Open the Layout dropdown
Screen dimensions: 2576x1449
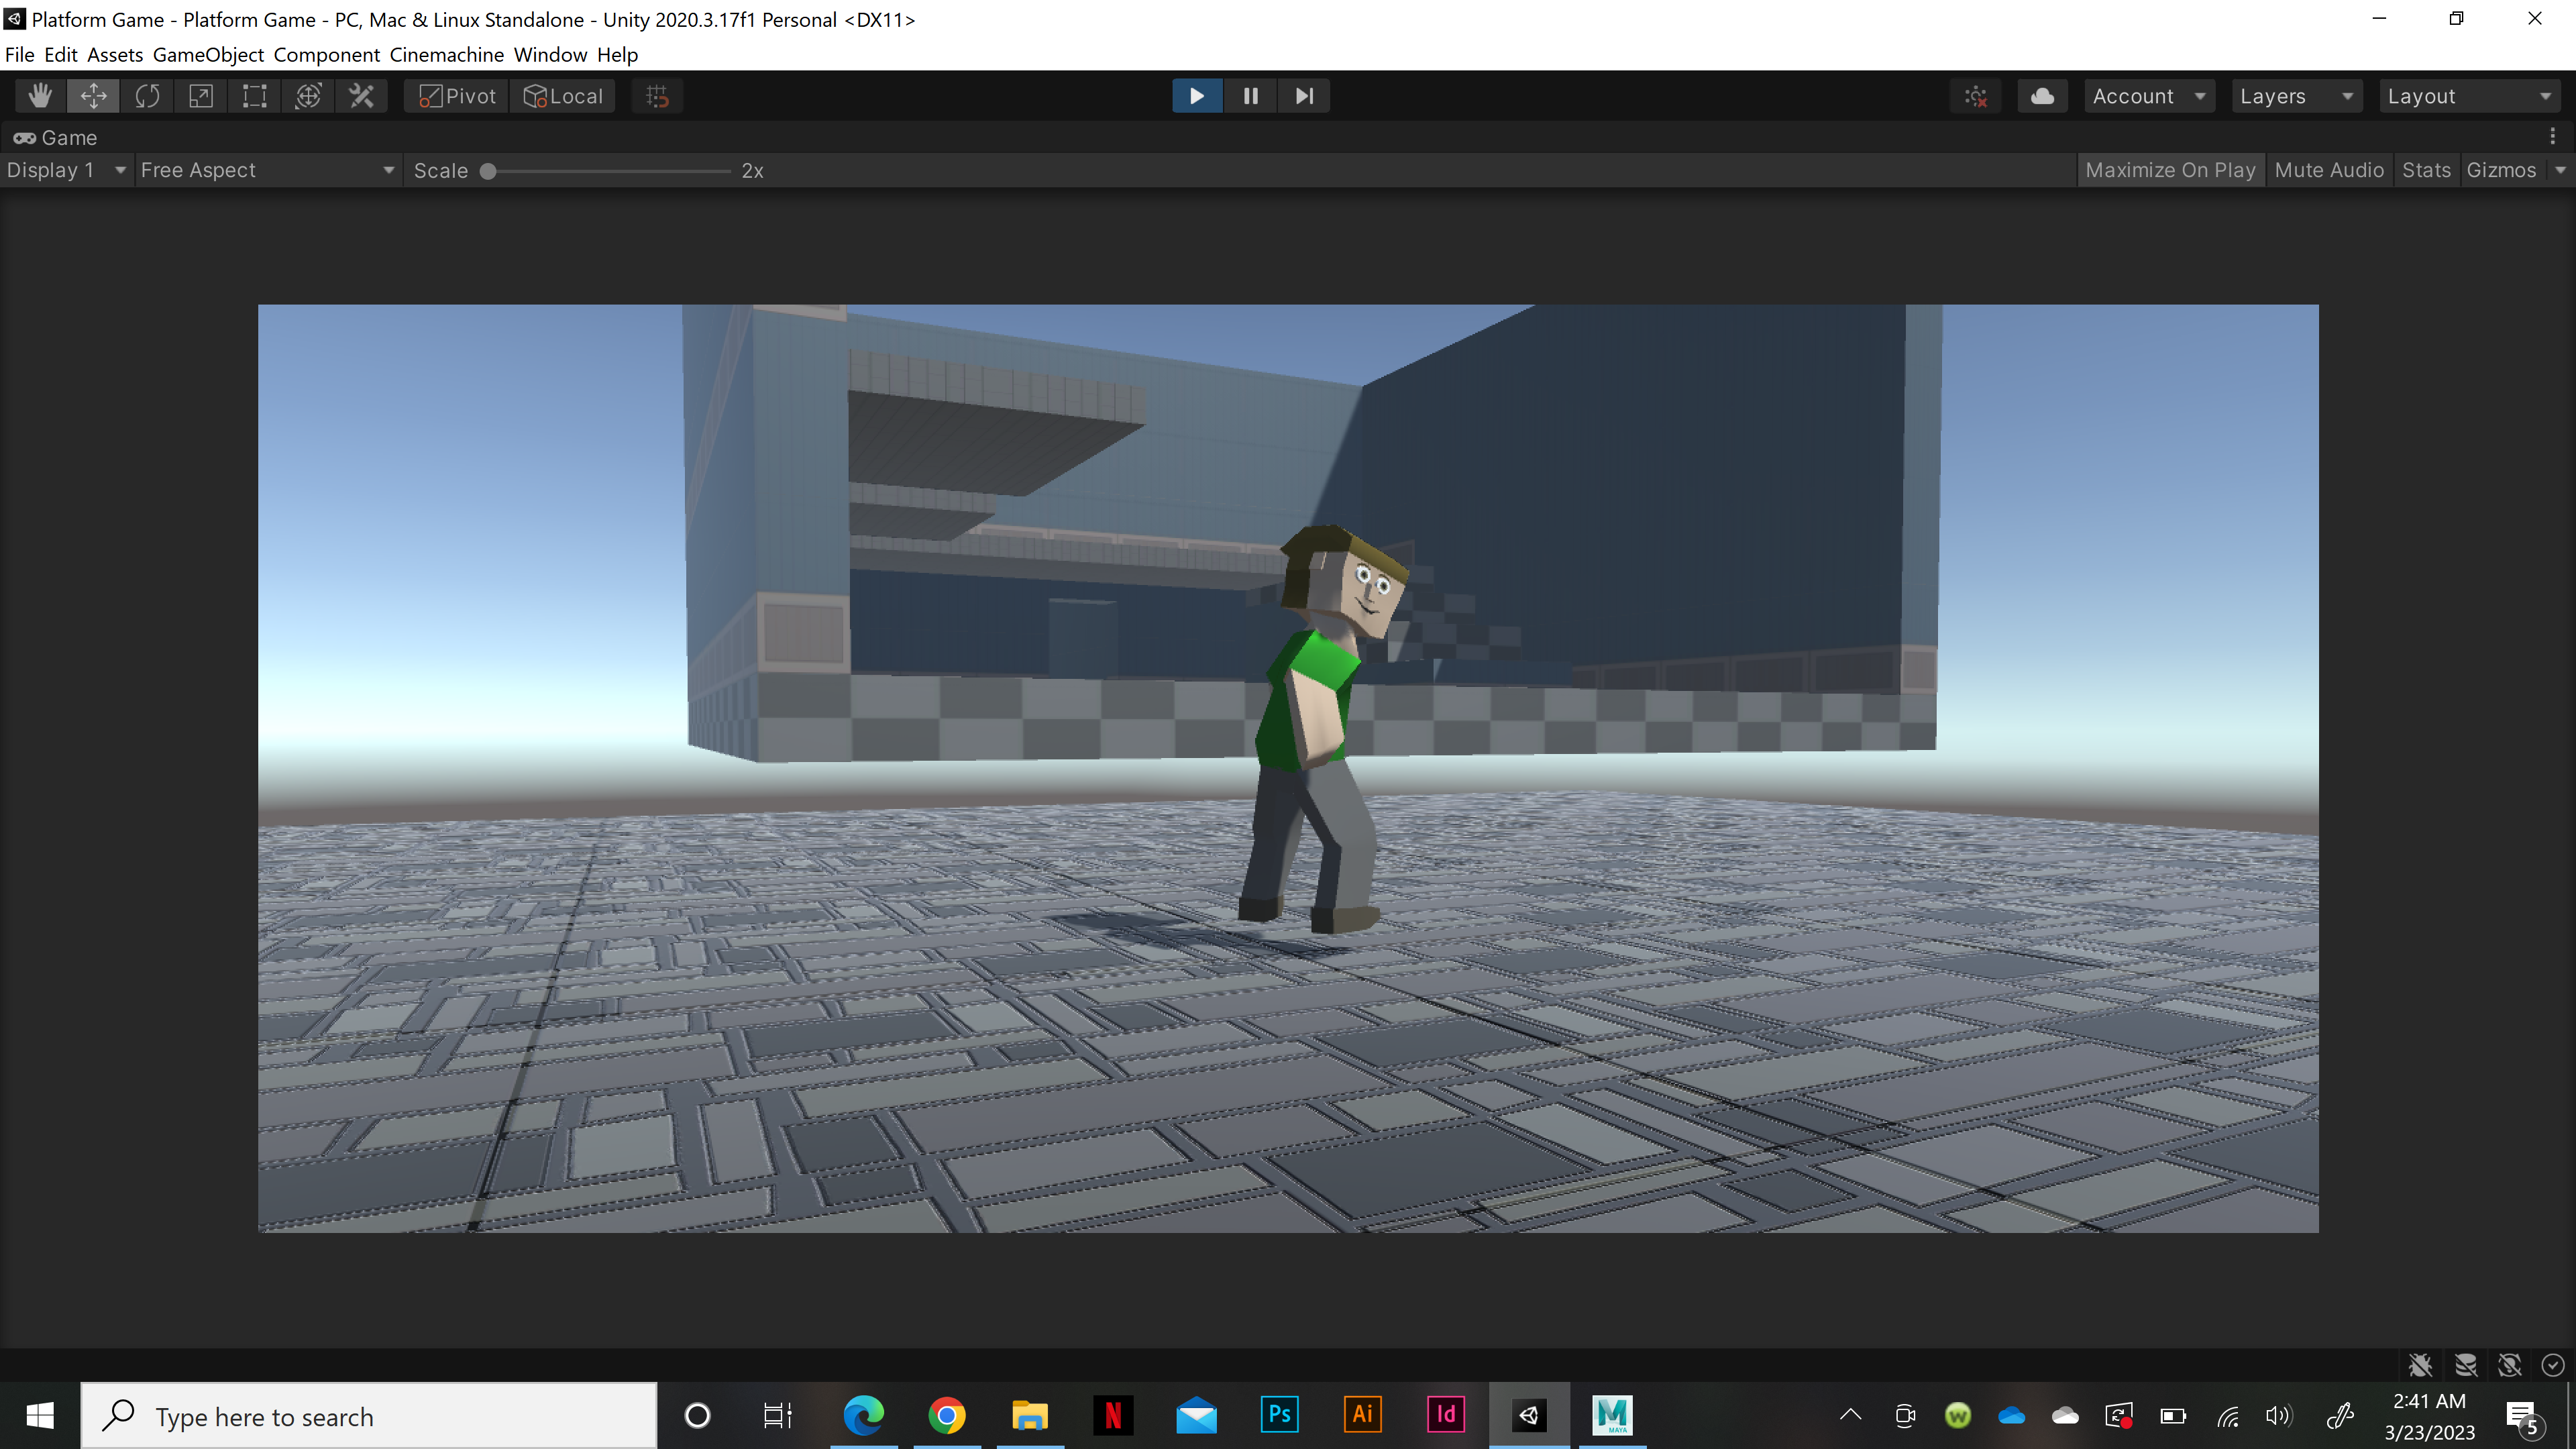[2469, 96]
